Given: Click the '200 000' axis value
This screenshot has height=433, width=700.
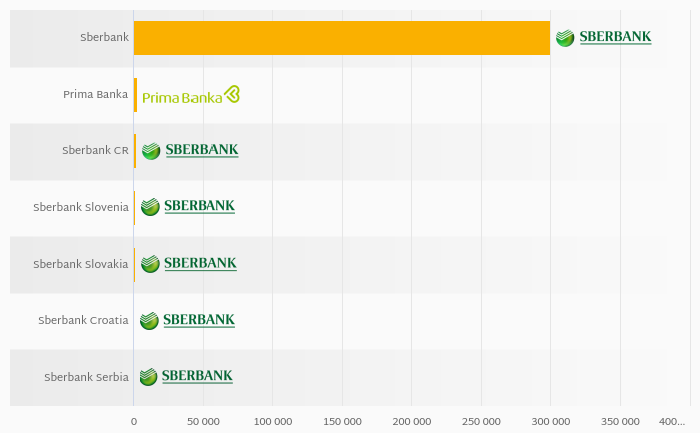Looking at the screenshot, I should click(x=412, y=421).
